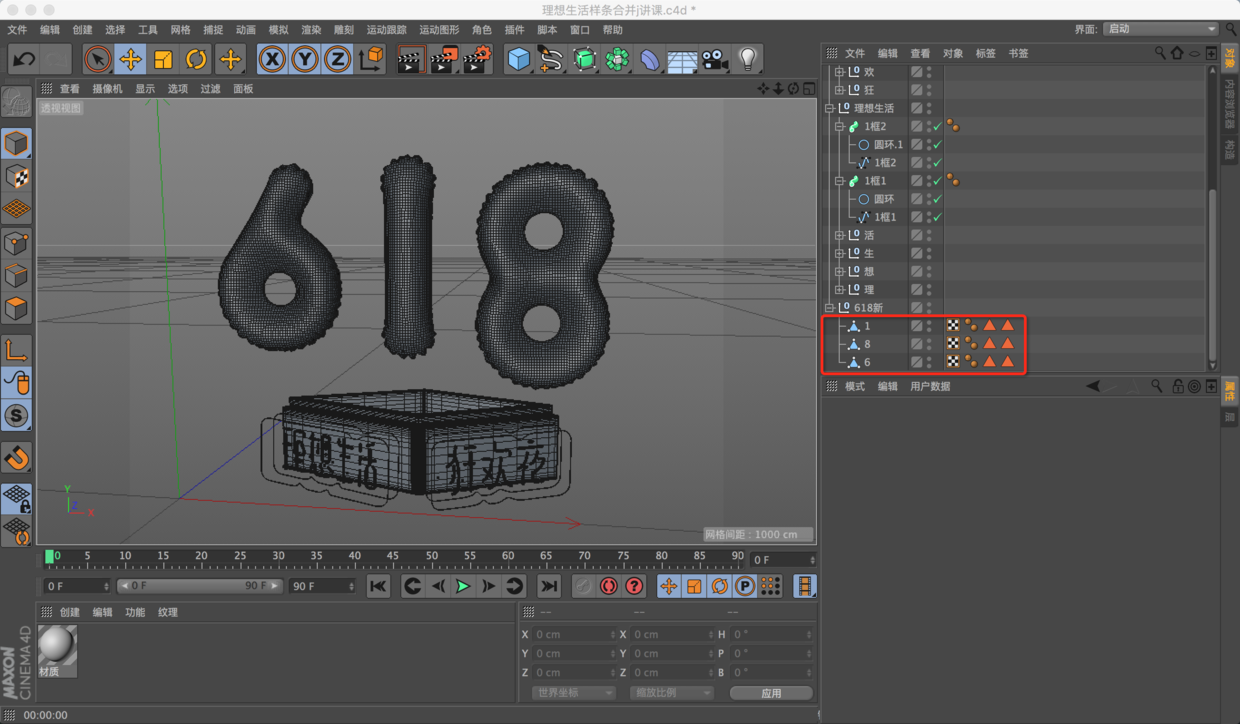Viewport: 1240px width, 724px height.
Task: Open the 渲染 menu in menu bar
Action: pyautogui.click(x=311, y=30)
